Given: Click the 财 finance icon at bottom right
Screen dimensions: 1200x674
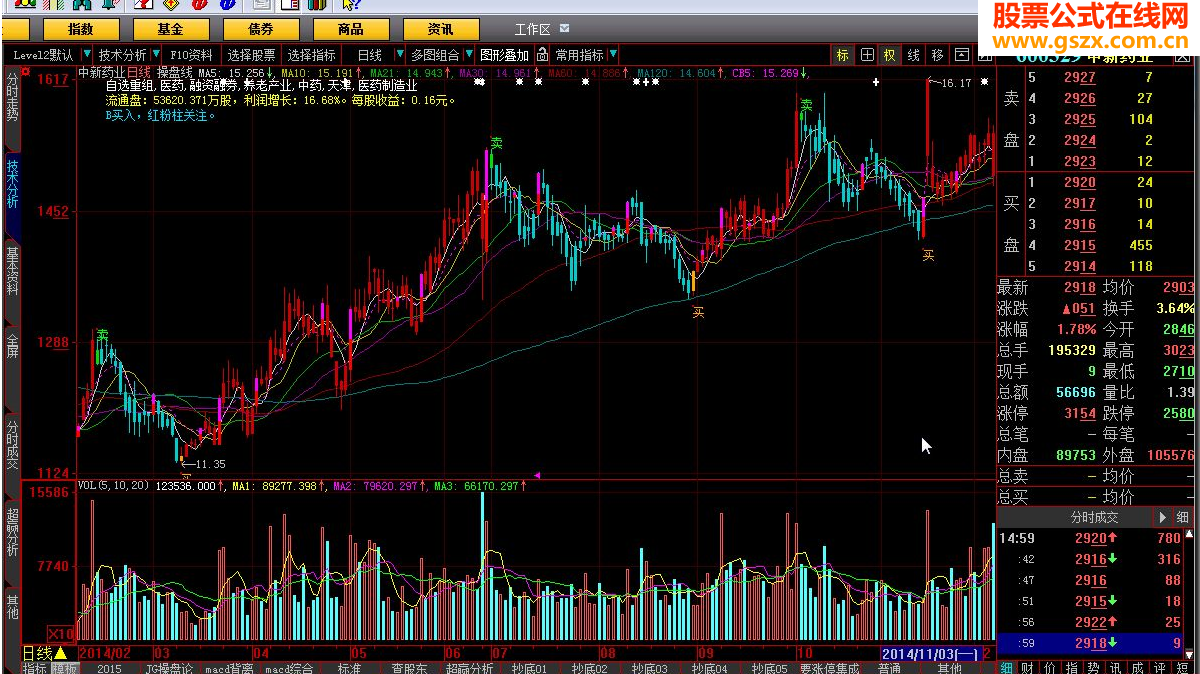Looking at the screenshot, I should tap(1027, 667).
